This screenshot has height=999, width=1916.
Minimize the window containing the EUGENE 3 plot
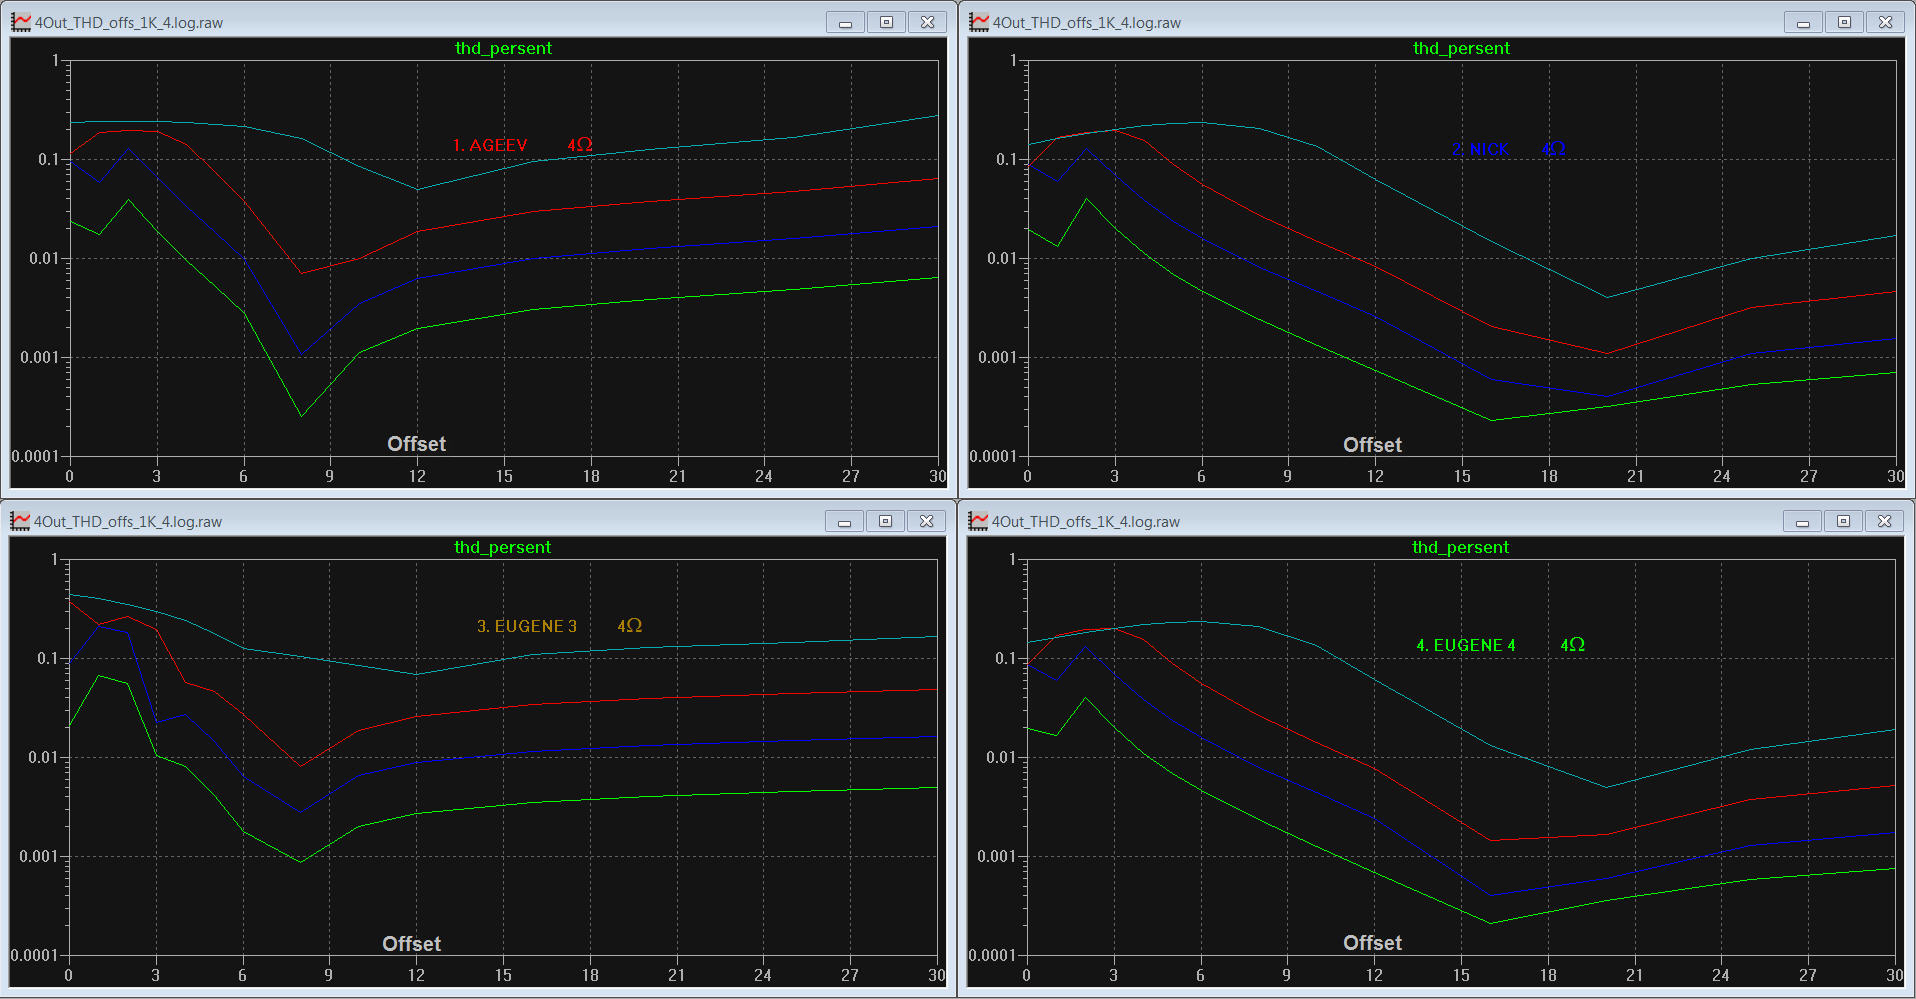click(x=844, y=521)
